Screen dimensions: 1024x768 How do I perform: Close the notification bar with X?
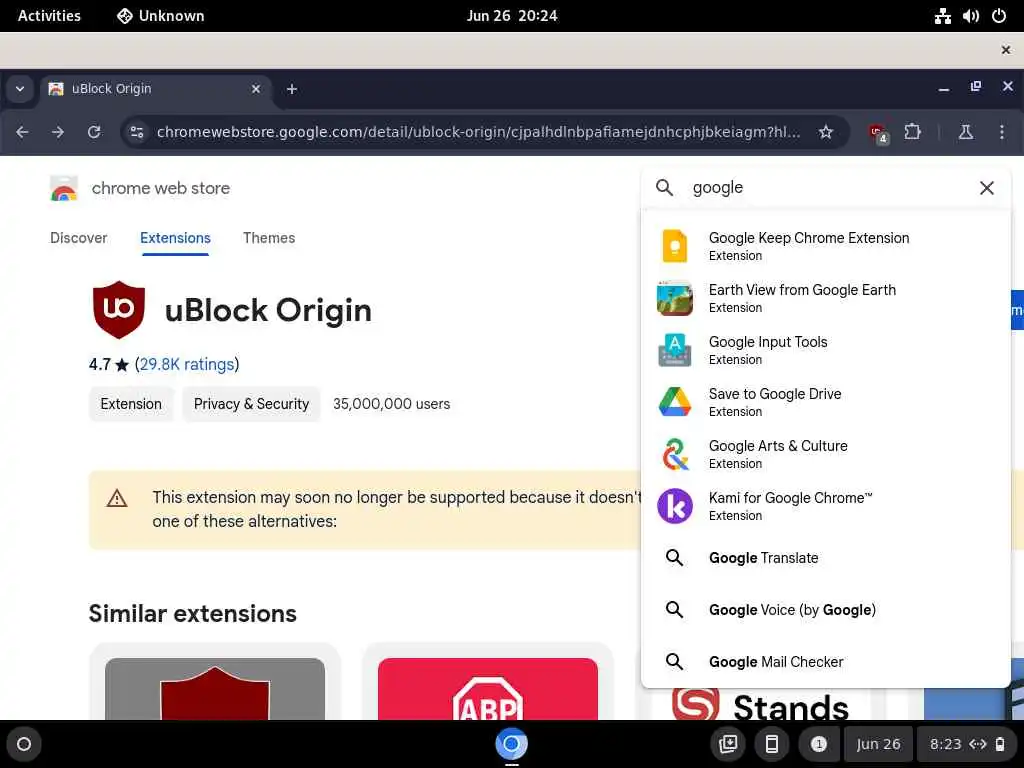click(x=1006, y=50)
